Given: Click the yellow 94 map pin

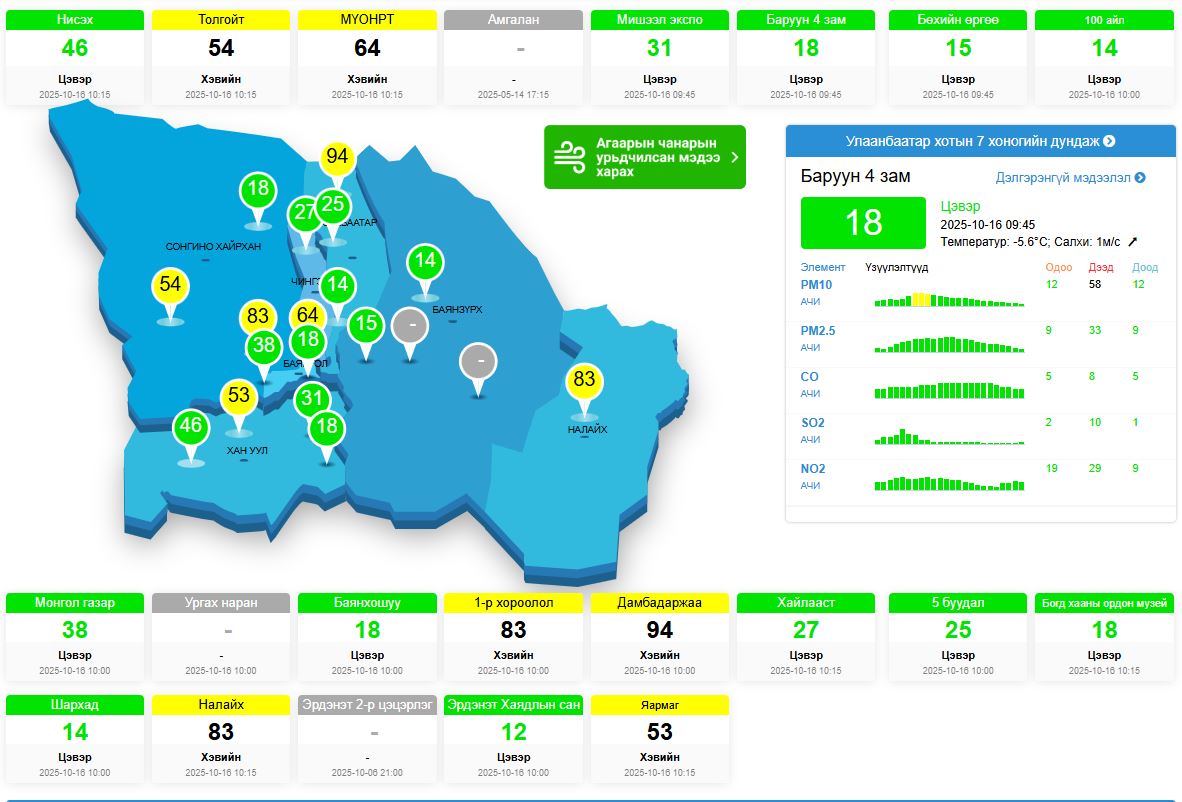Looking at the screenshot, I should 337,157.
